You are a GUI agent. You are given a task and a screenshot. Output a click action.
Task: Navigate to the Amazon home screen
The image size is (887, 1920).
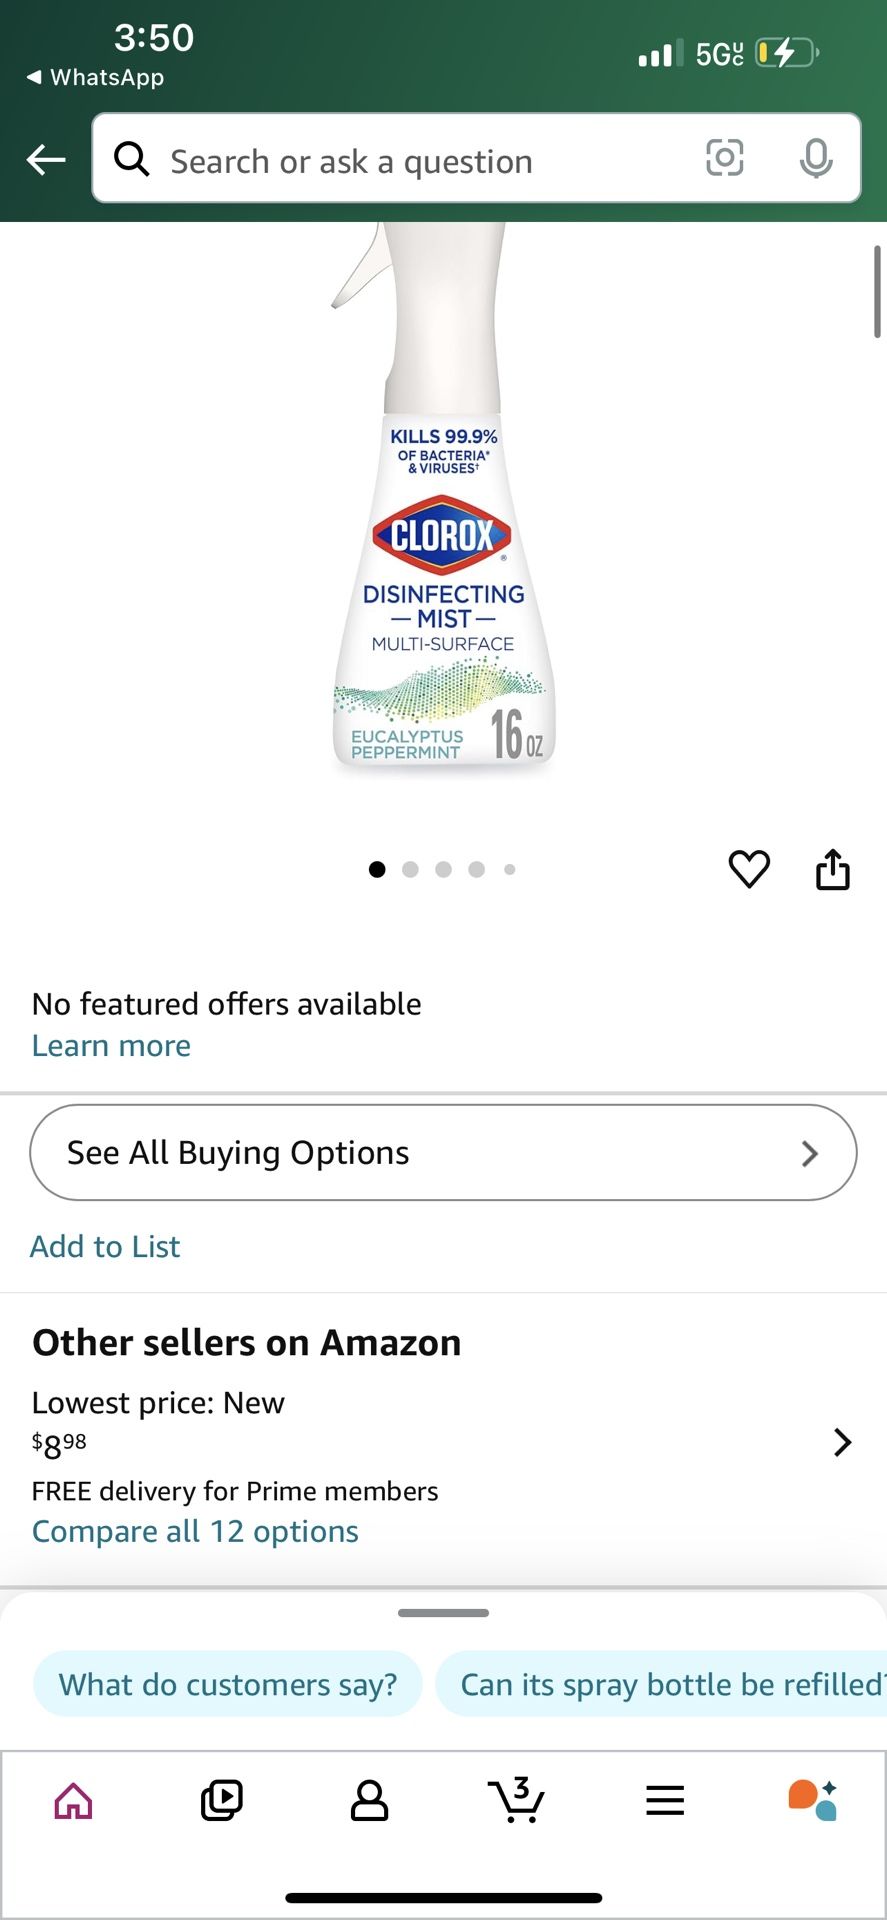[x=73, y=1800]
